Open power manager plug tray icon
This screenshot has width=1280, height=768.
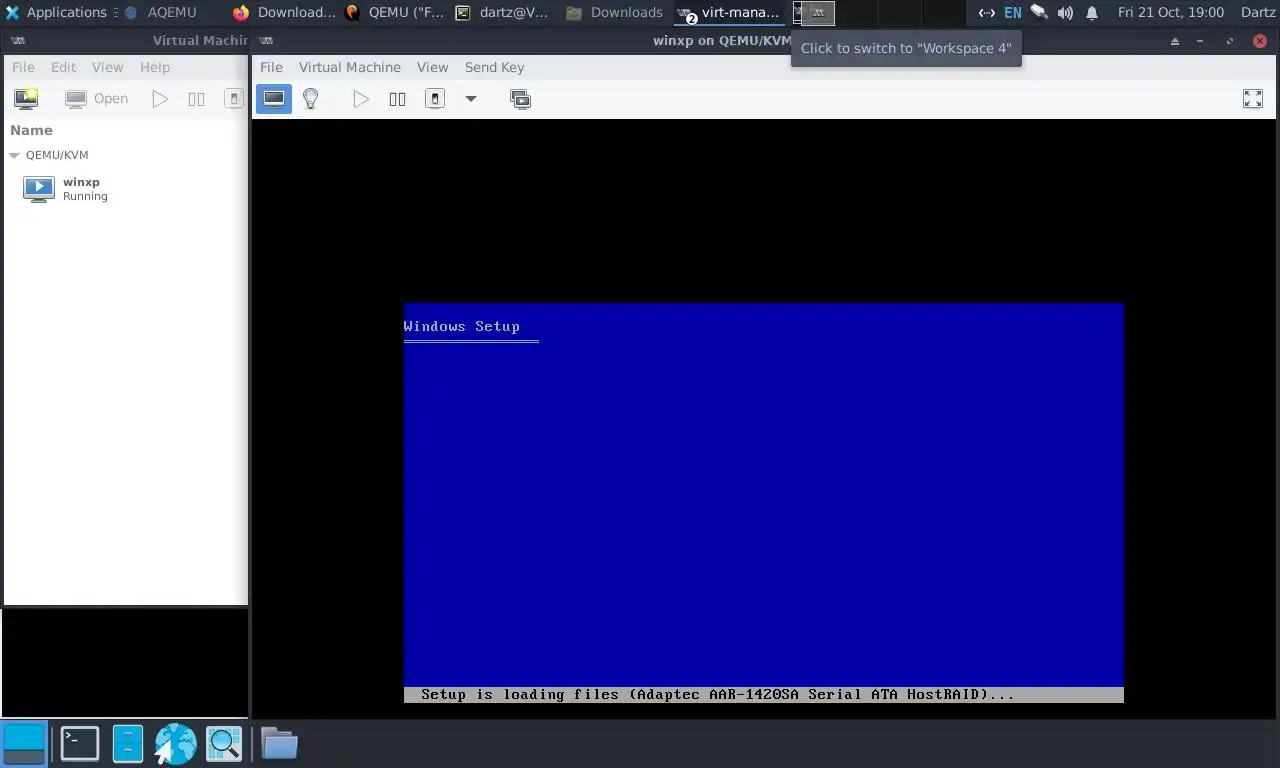[x=1040, y=12]
